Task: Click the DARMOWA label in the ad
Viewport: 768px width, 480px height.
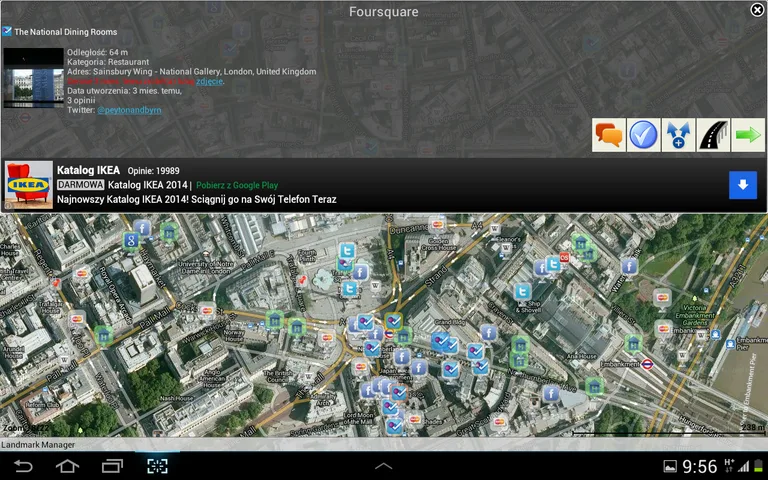Action: click(x=81, y=185)
